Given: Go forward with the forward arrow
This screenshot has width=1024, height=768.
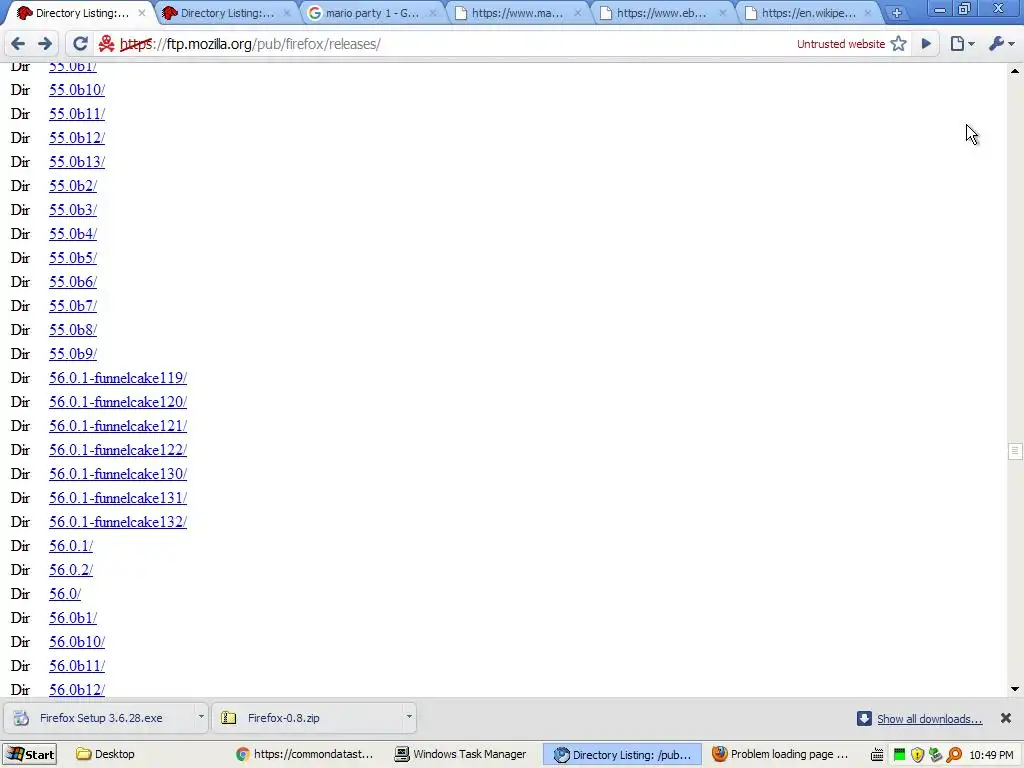Looking at the screenshot, I should click(x=45, y=44).
